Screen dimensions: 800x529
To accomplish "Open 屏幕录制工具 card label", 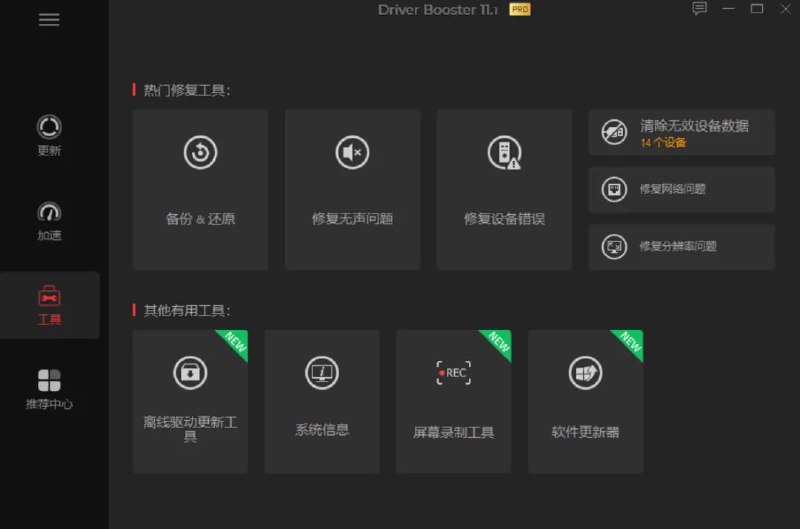I will (454, 433).
